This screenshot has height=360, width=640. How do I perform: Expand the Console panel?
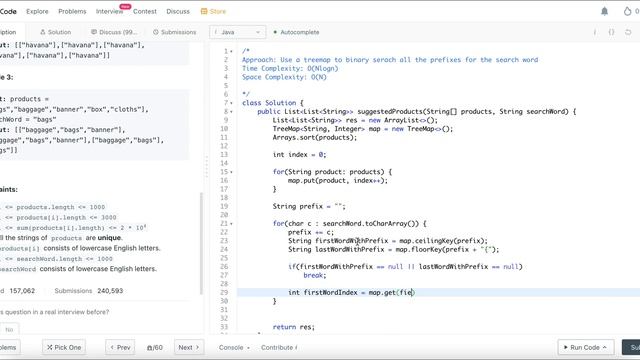(x=234, y=347)
